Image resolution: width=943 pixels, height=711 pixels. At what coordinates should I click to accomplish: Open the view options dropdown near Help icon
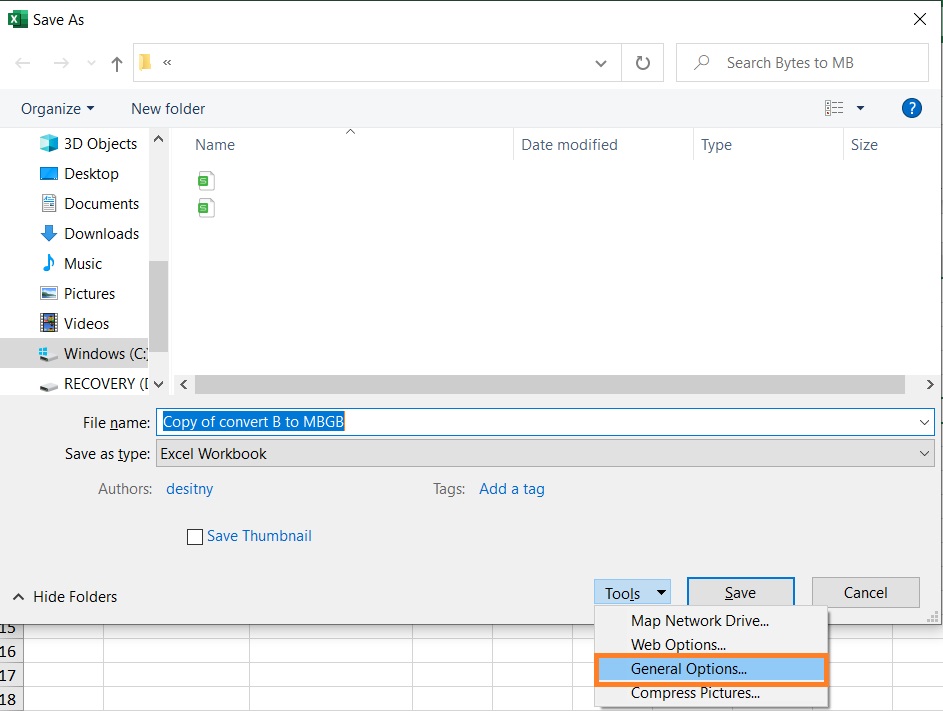[858, 108]
